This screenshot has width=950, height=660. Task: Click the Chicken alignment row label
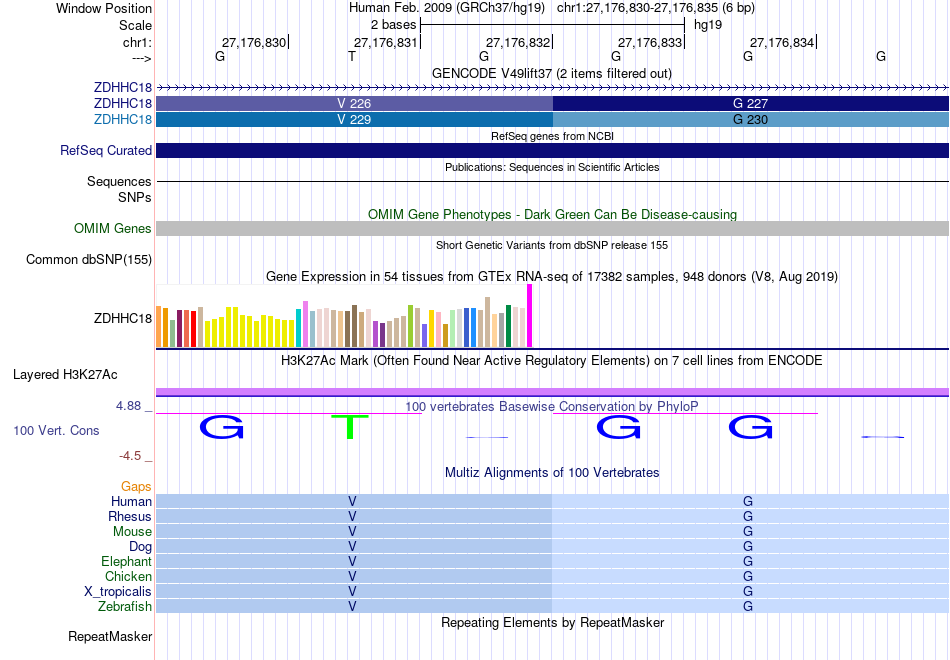coord(128,576)
